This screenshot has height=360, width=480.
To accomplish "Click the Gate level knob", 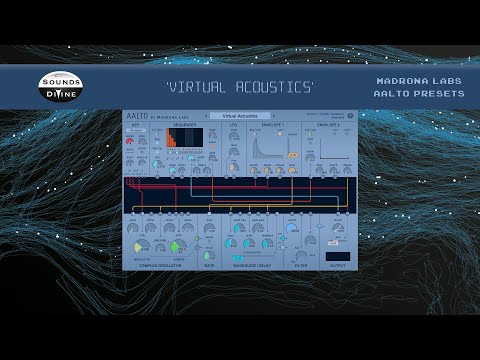I will [209, 228].
